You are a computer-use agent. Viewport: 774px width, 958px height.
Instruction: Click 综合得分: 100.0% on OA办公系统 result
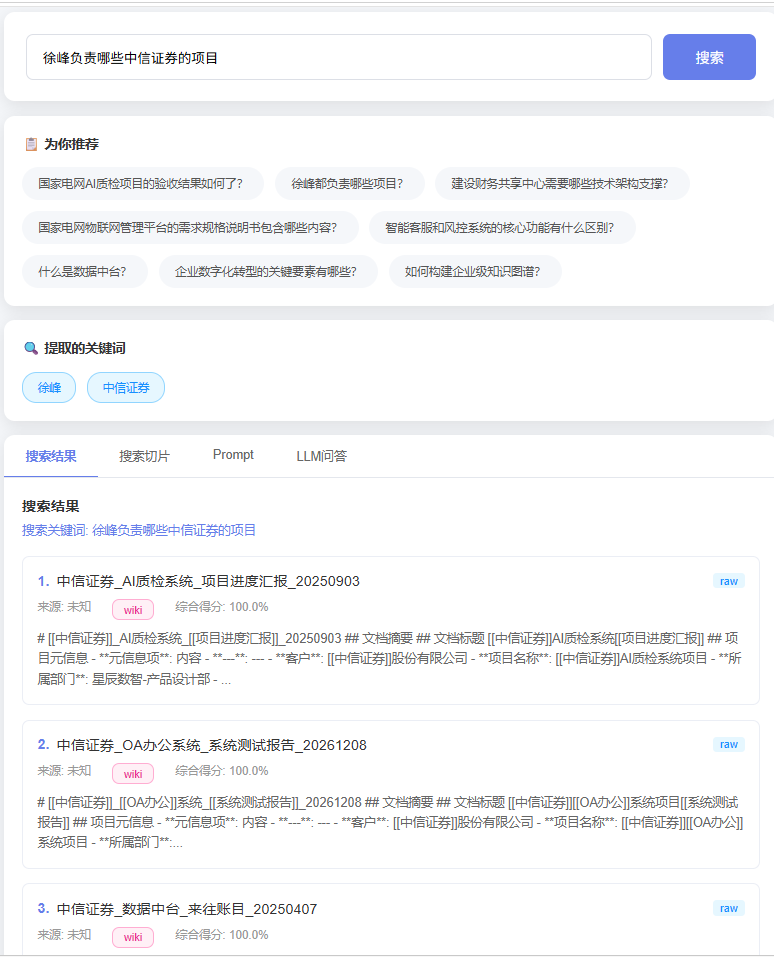[221, 770]
